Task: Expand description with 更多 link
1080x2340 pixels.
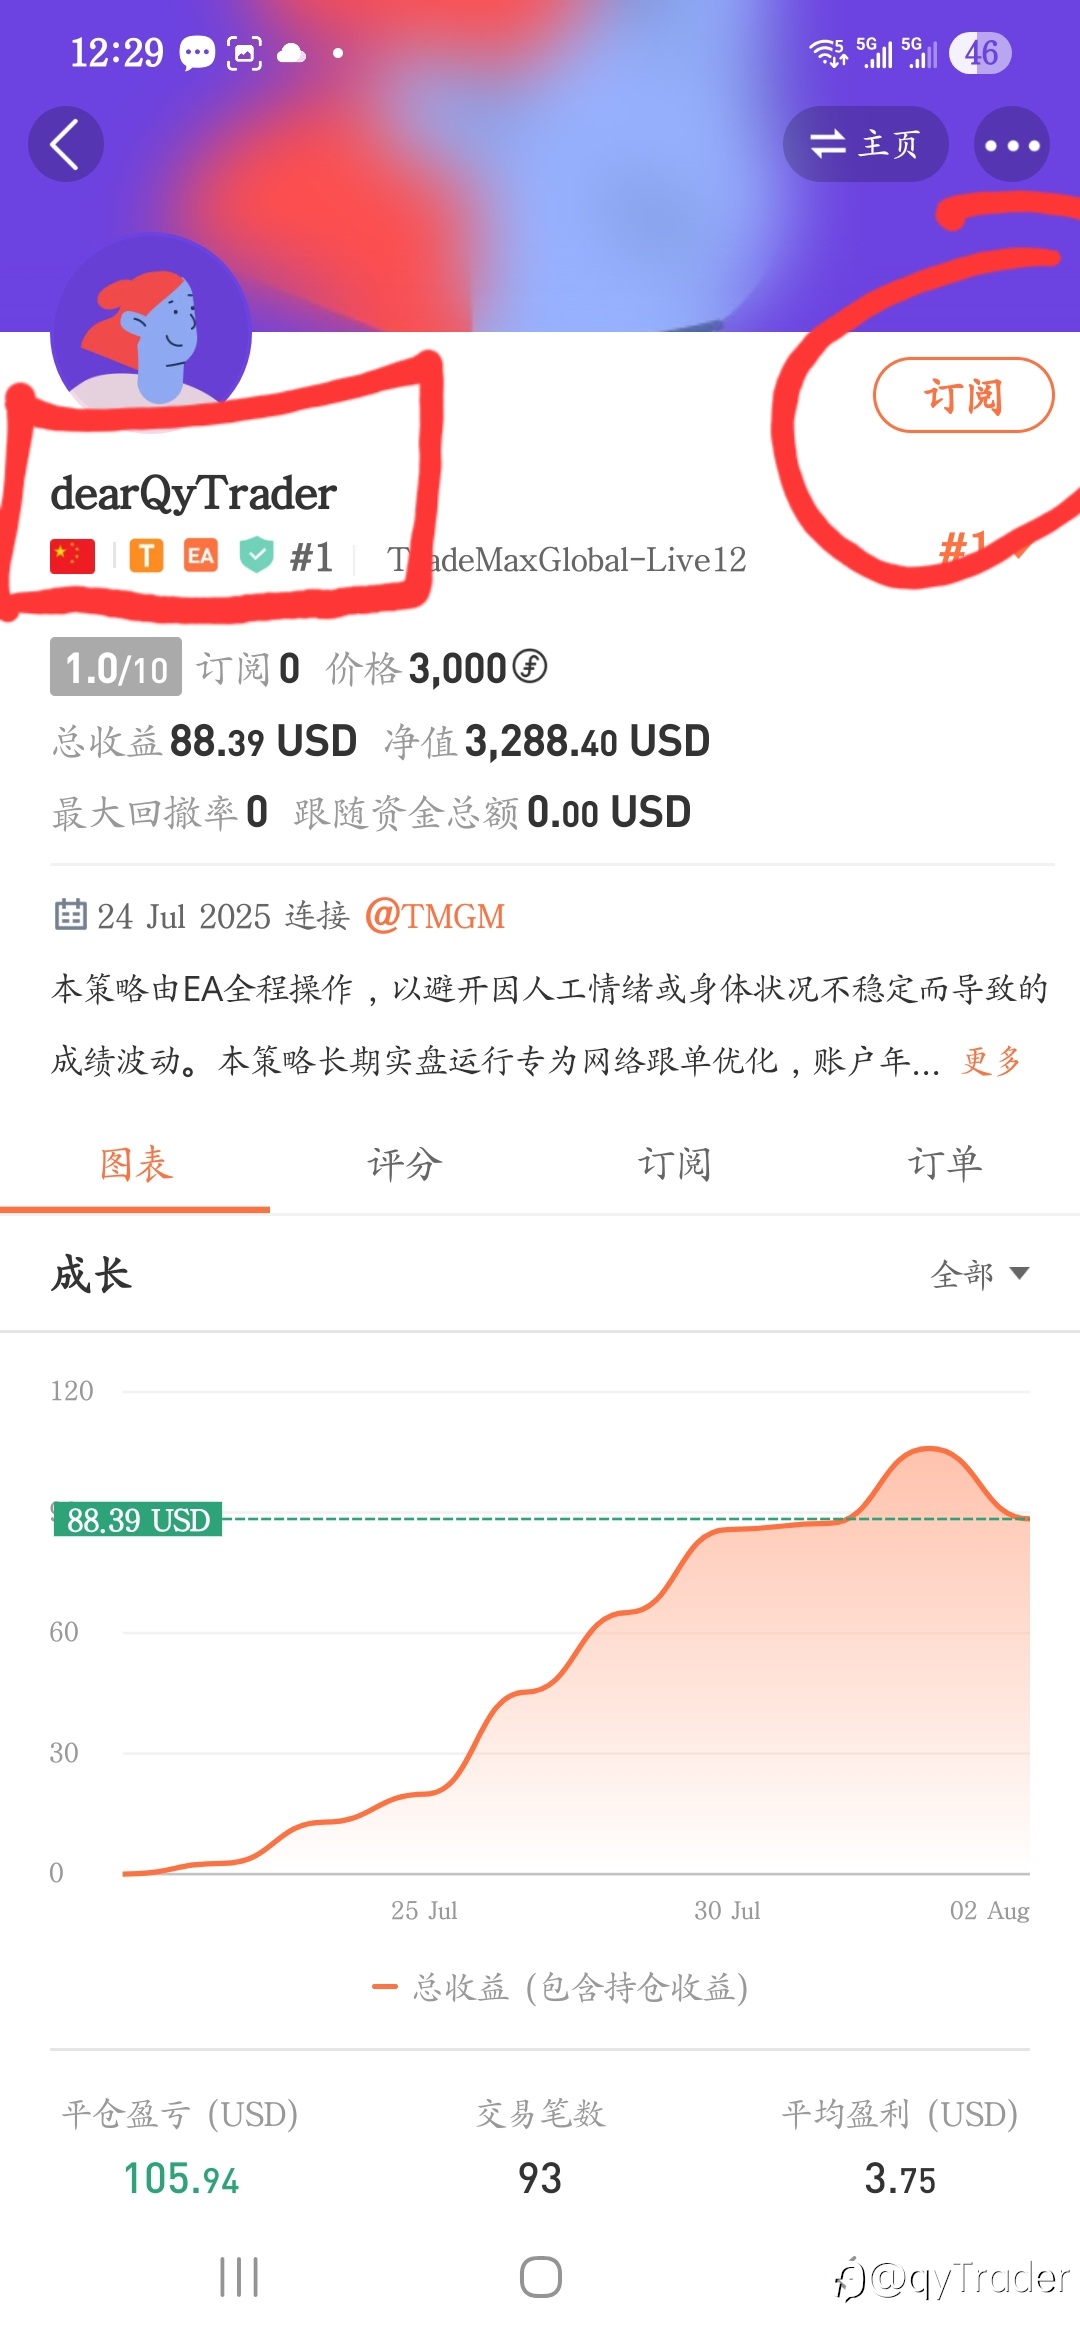Action: point(991,1060)
